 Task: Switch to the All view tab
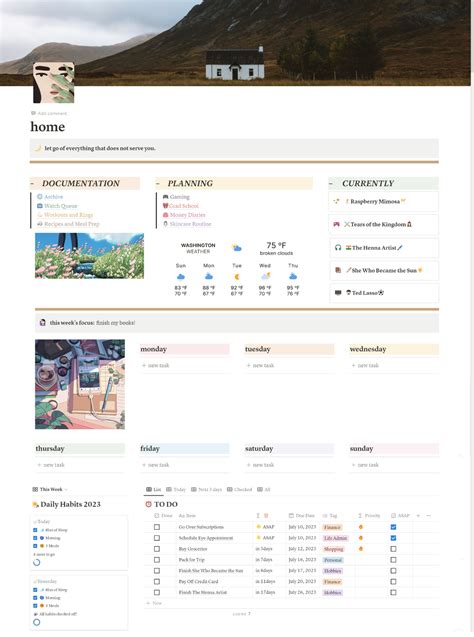tap(264, 490)
